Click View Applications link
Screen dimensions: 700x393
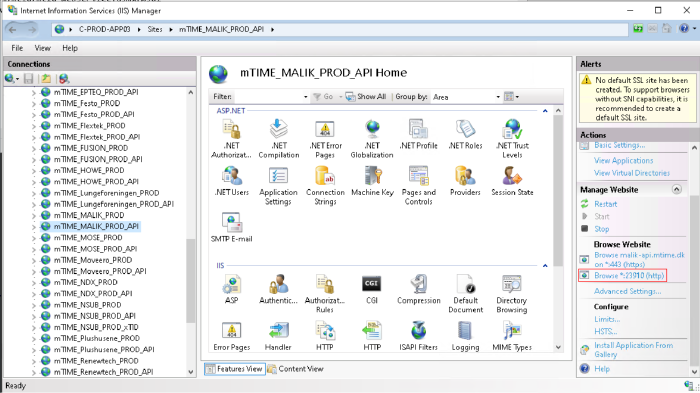click(623, 160)
